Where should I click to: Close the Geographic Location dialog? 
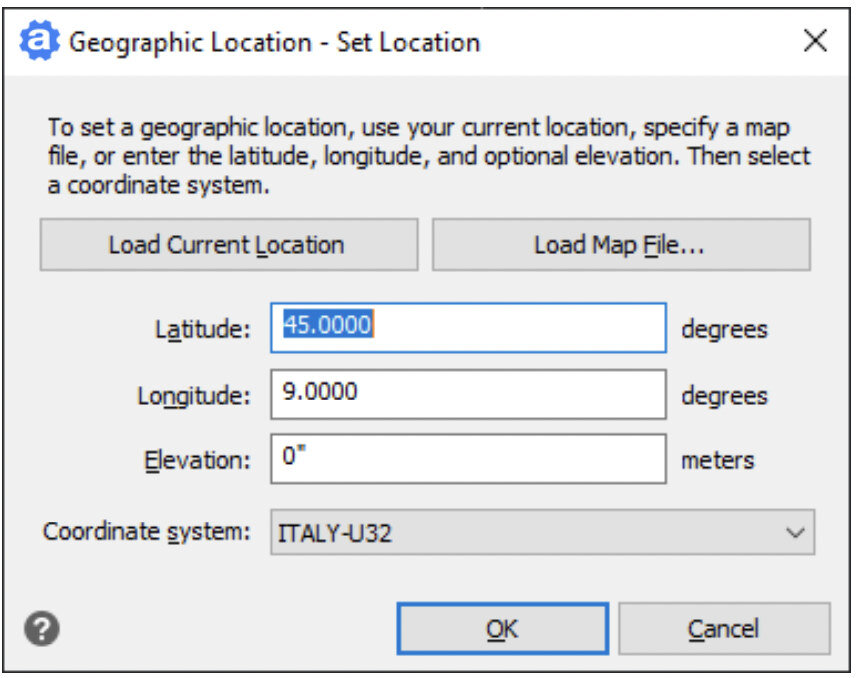coord(815,41)
